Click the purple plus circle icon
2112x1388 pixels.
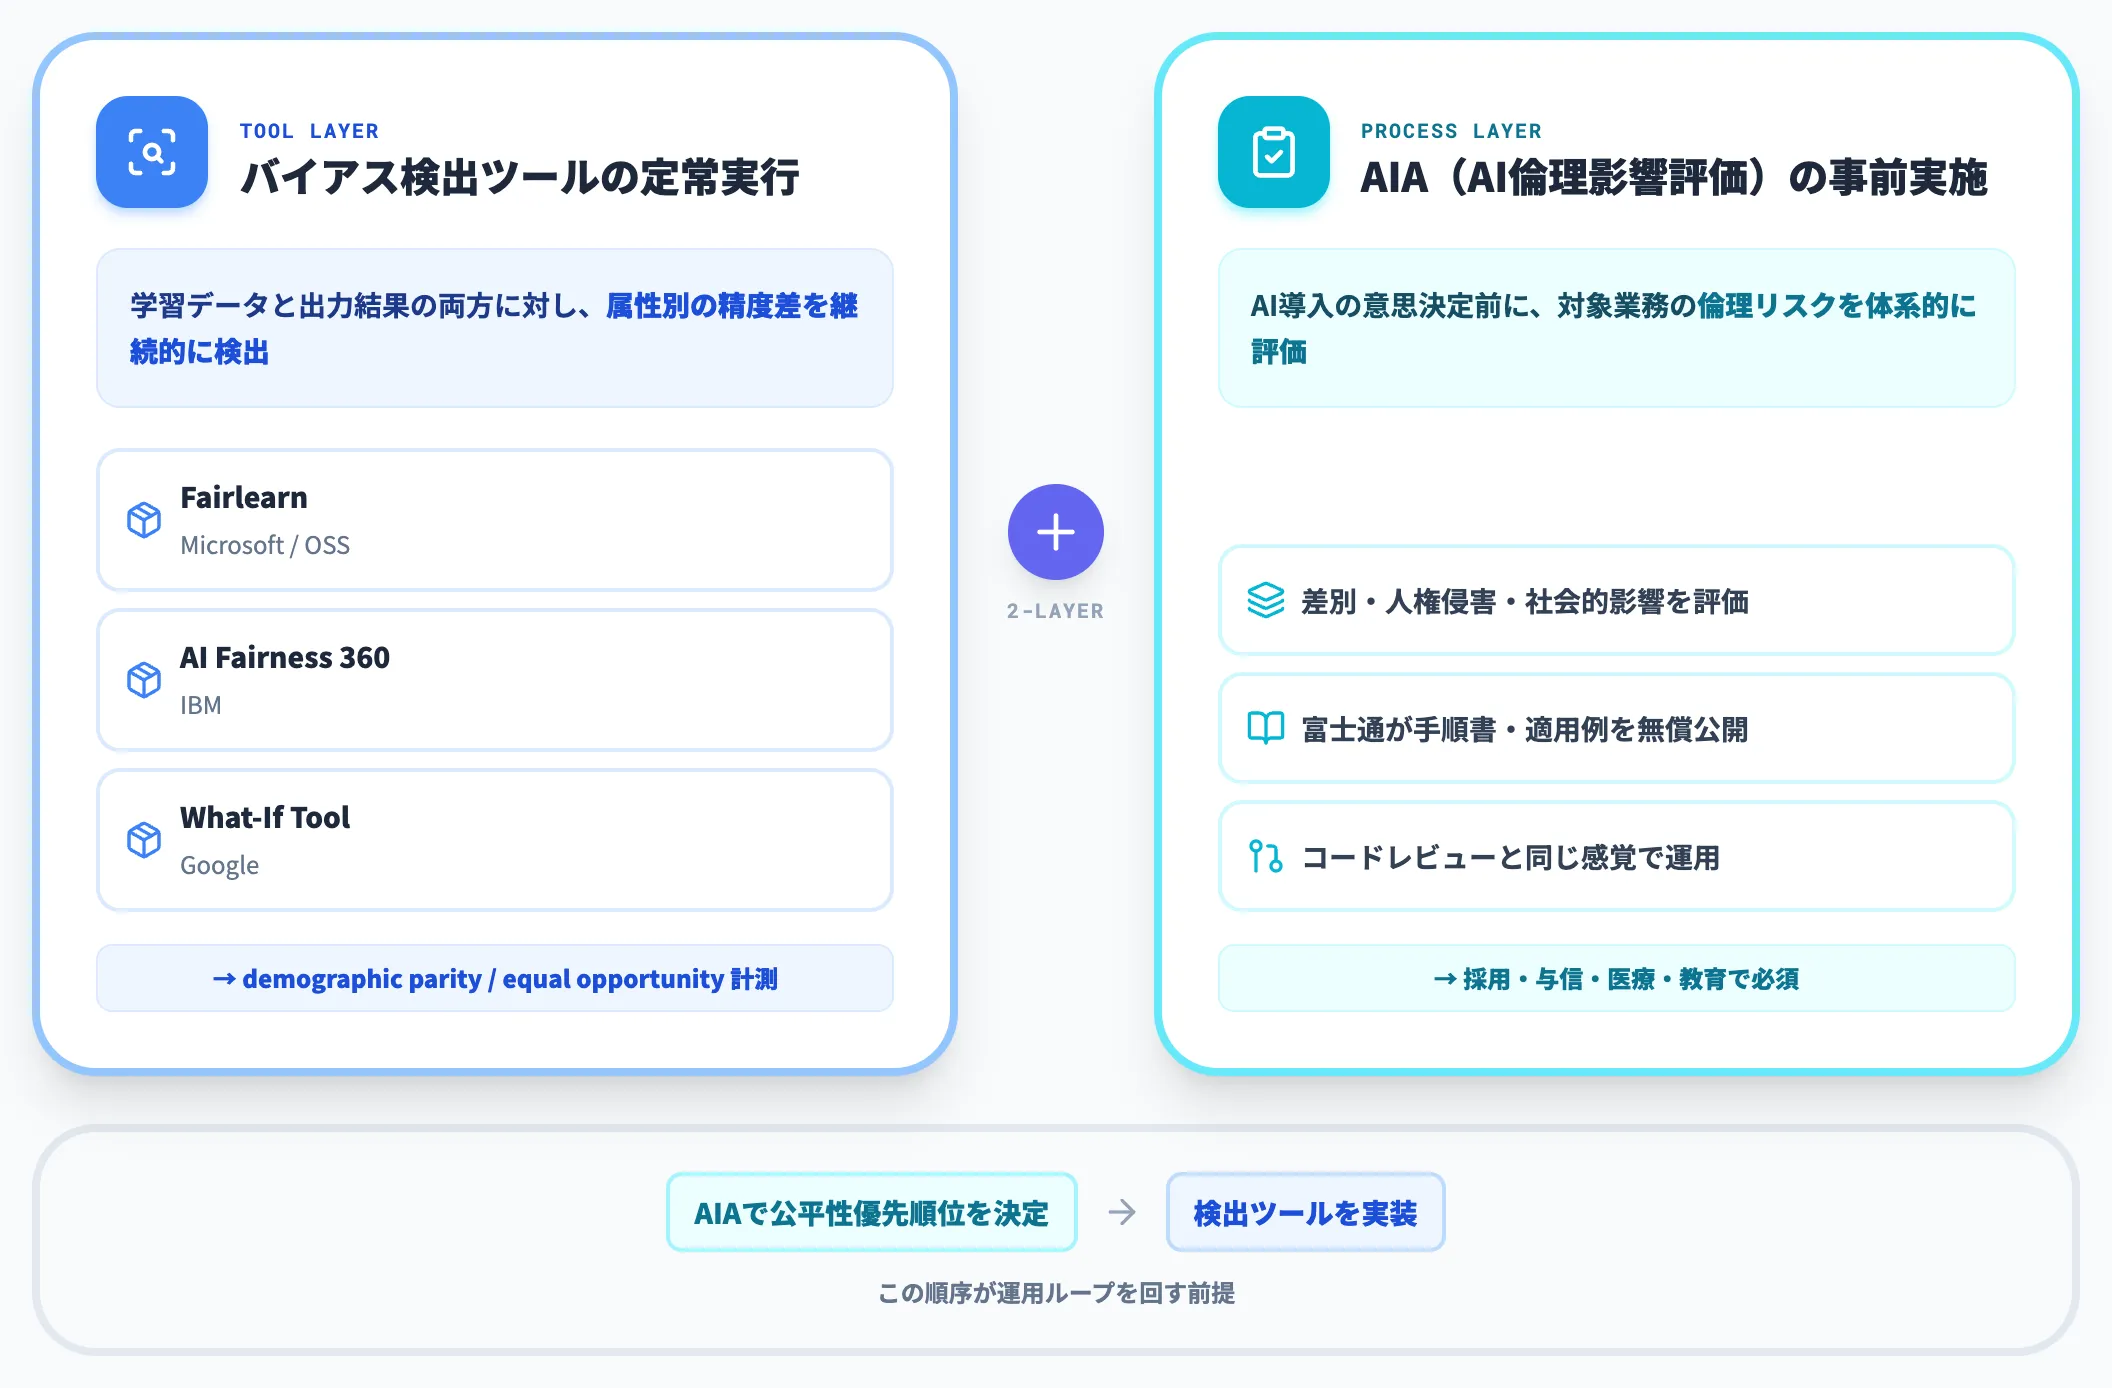(x=1056, y=532)
